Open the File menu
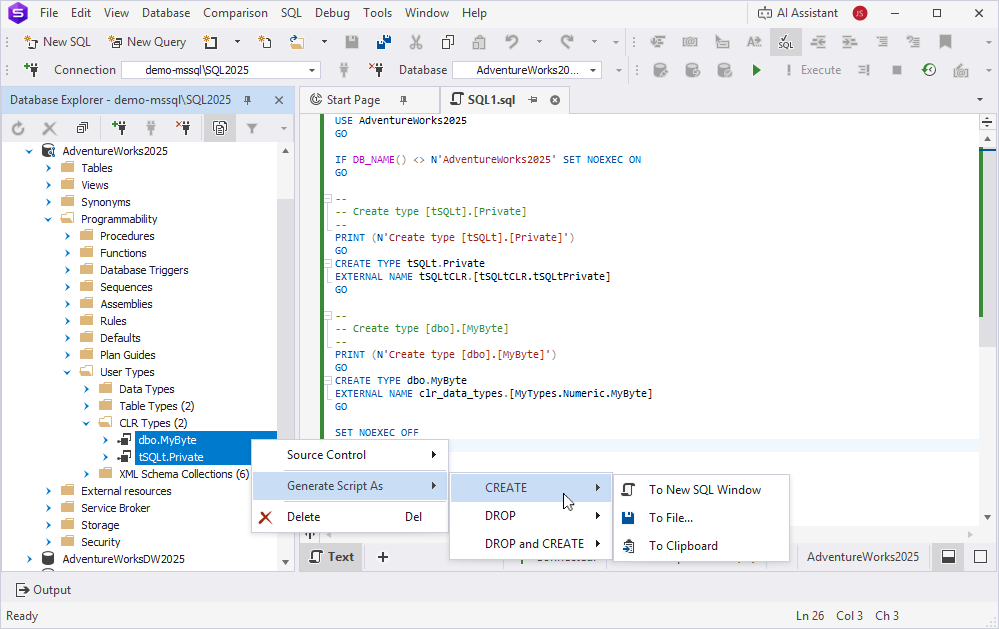999x629 pixels. [x=48, y=13]
